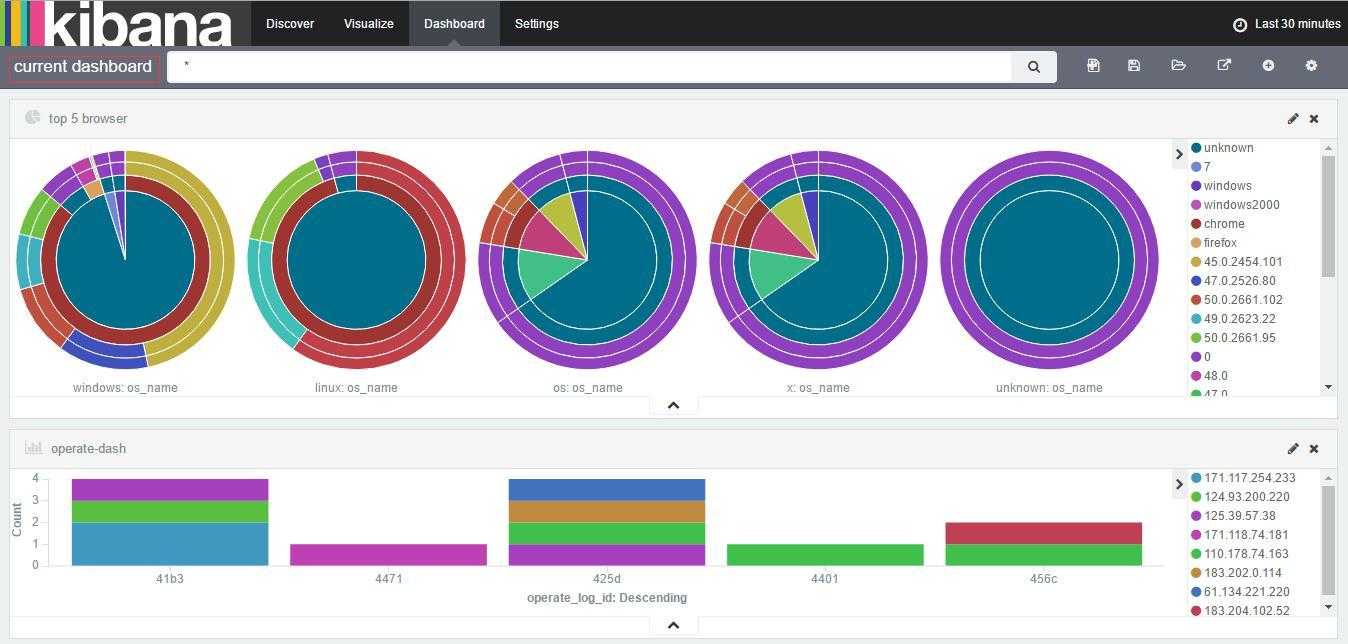Screen dimensions: 1348x644
Task: Click the search magnifier button
Action: (1034, 67)
